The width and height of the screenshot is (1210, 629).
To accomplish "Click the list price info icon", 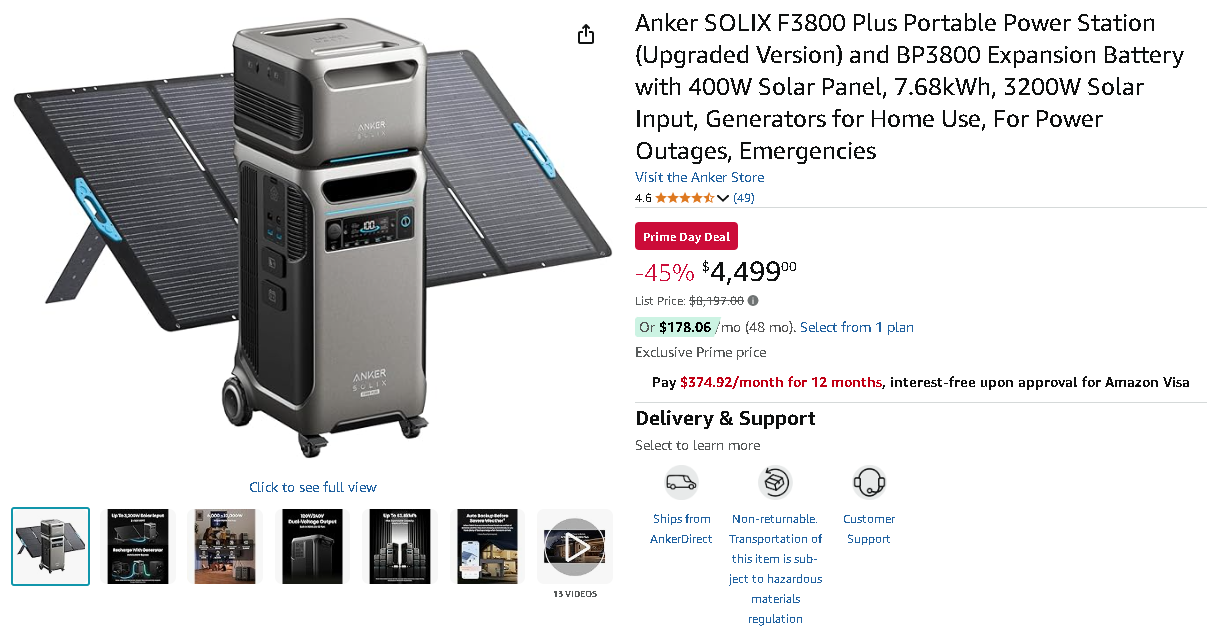I will [753, 300].
